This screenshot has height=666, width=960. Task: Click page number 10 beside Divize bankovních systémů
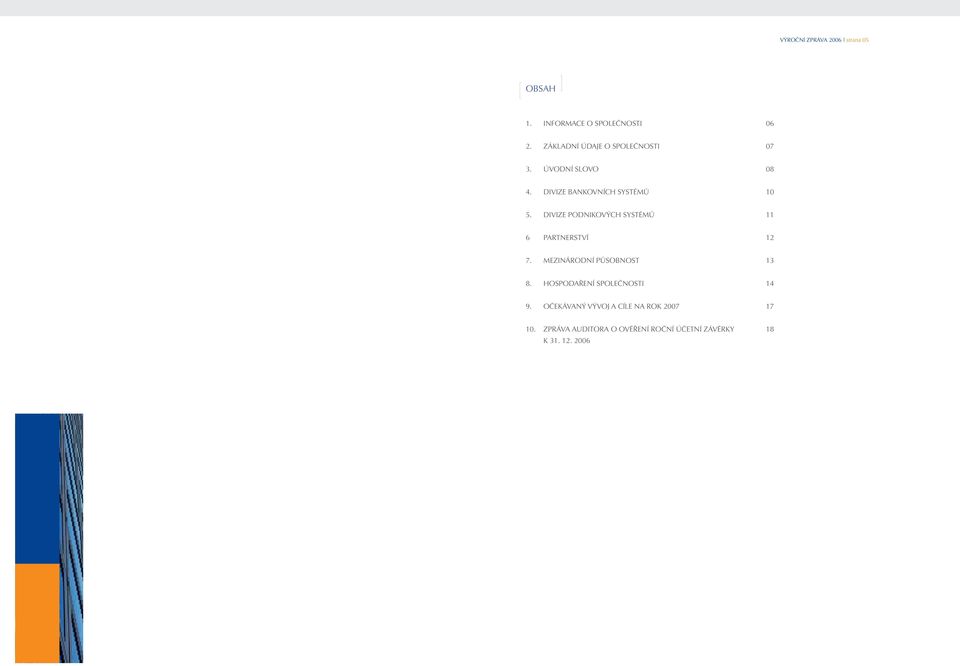click(x=770, y=192)
